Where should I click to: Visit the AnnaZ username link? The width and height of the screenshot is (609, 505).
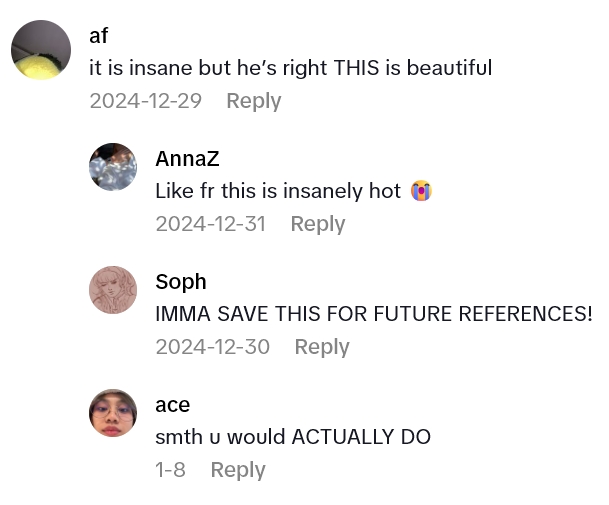pos(187,159)
